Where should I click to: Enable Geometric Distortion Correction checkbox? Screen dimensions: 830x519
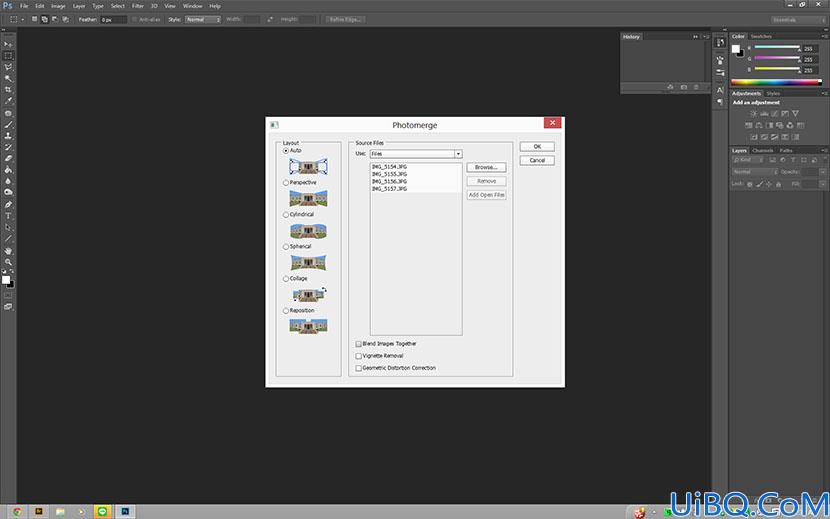coord(358,368)
